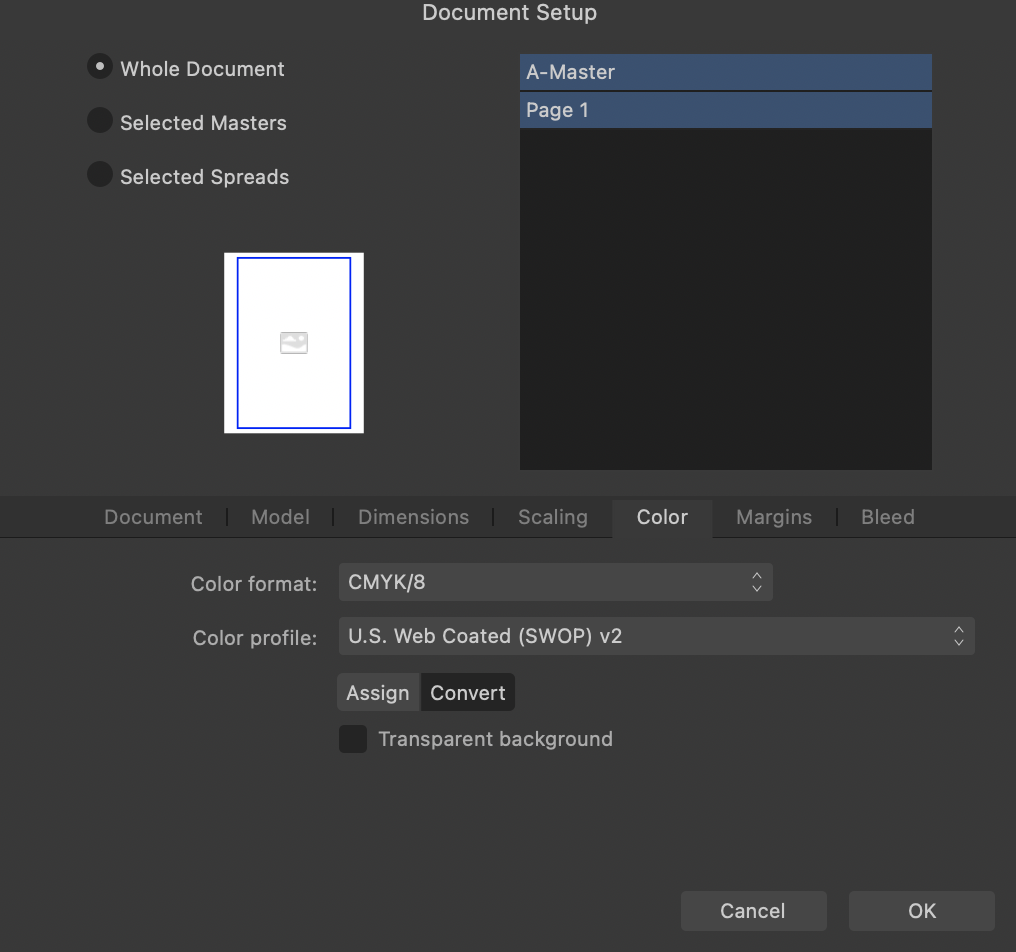Click the image placeholder icon in preview
Screen dimensions: 1016x952
pyautogui.click(x=294, y=343)
